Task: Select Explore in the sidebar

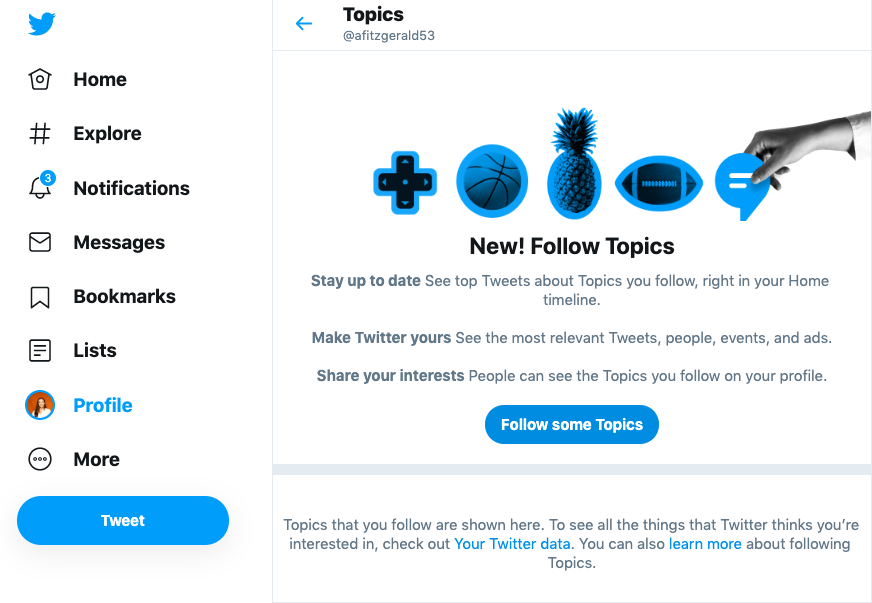Action: [107, 134]
